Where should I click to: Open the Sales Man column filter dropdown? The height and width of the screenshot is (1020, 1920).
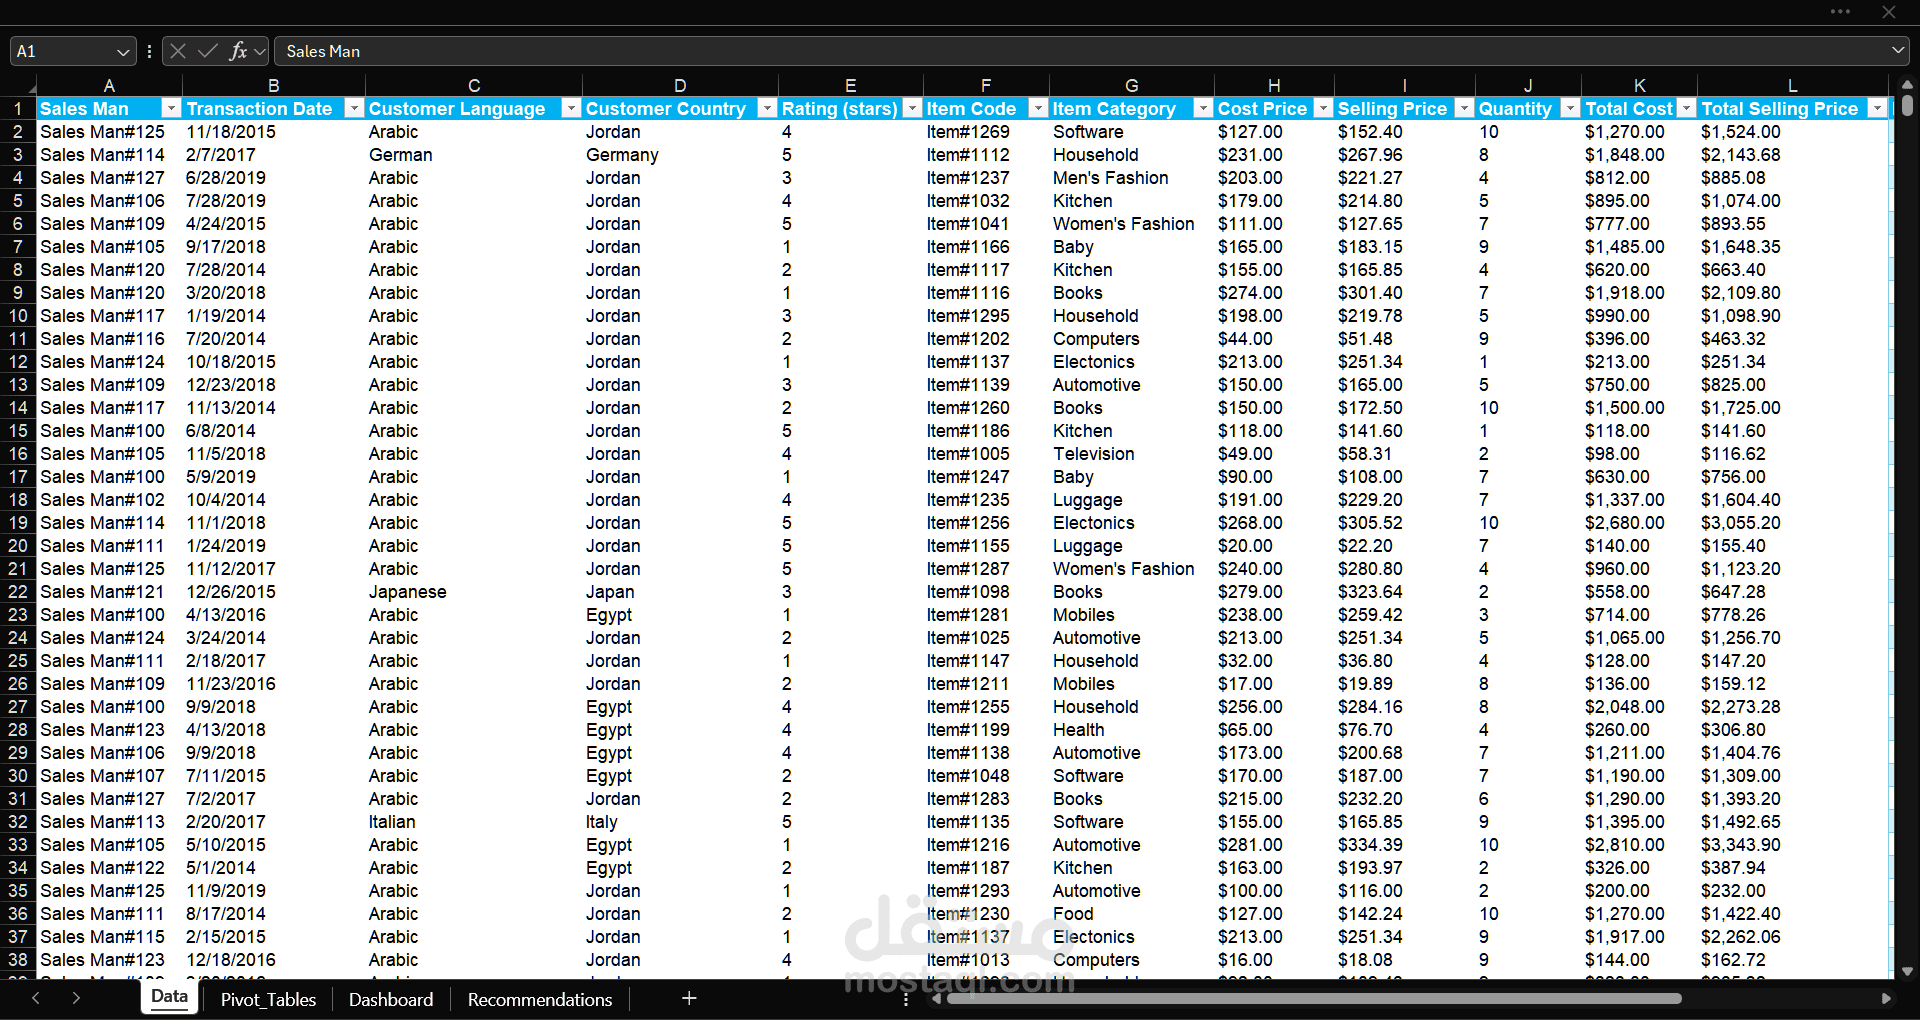[171, 108]
